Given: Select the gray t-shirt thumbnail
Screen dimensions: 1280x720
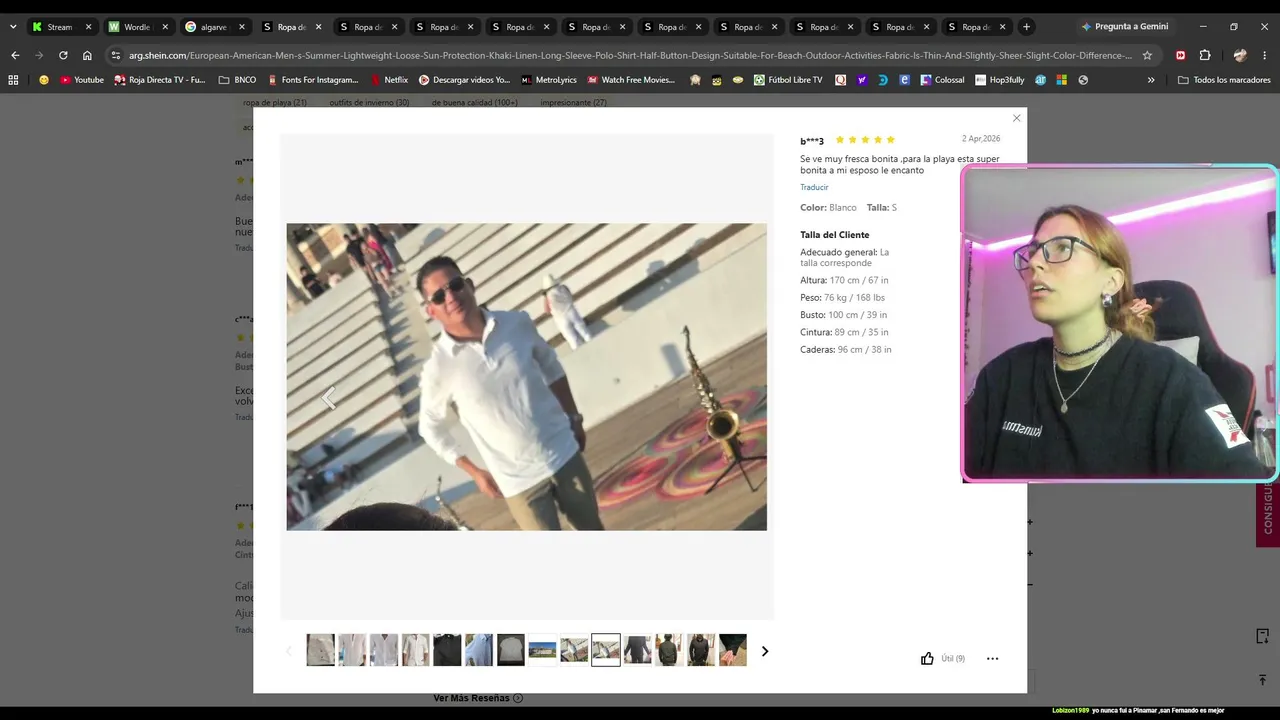Looking at the screenshot, I should point(510,650).
